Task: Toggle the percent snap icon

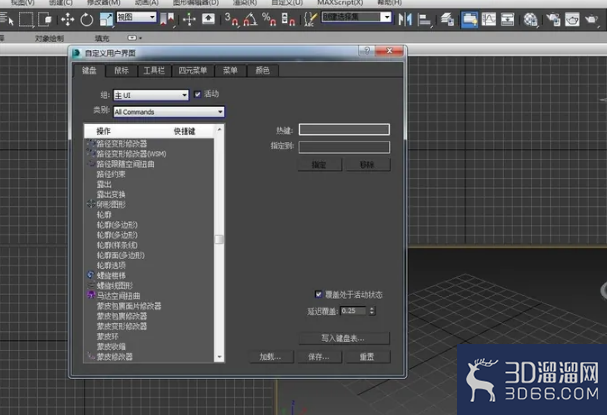Action: (269, 19)
